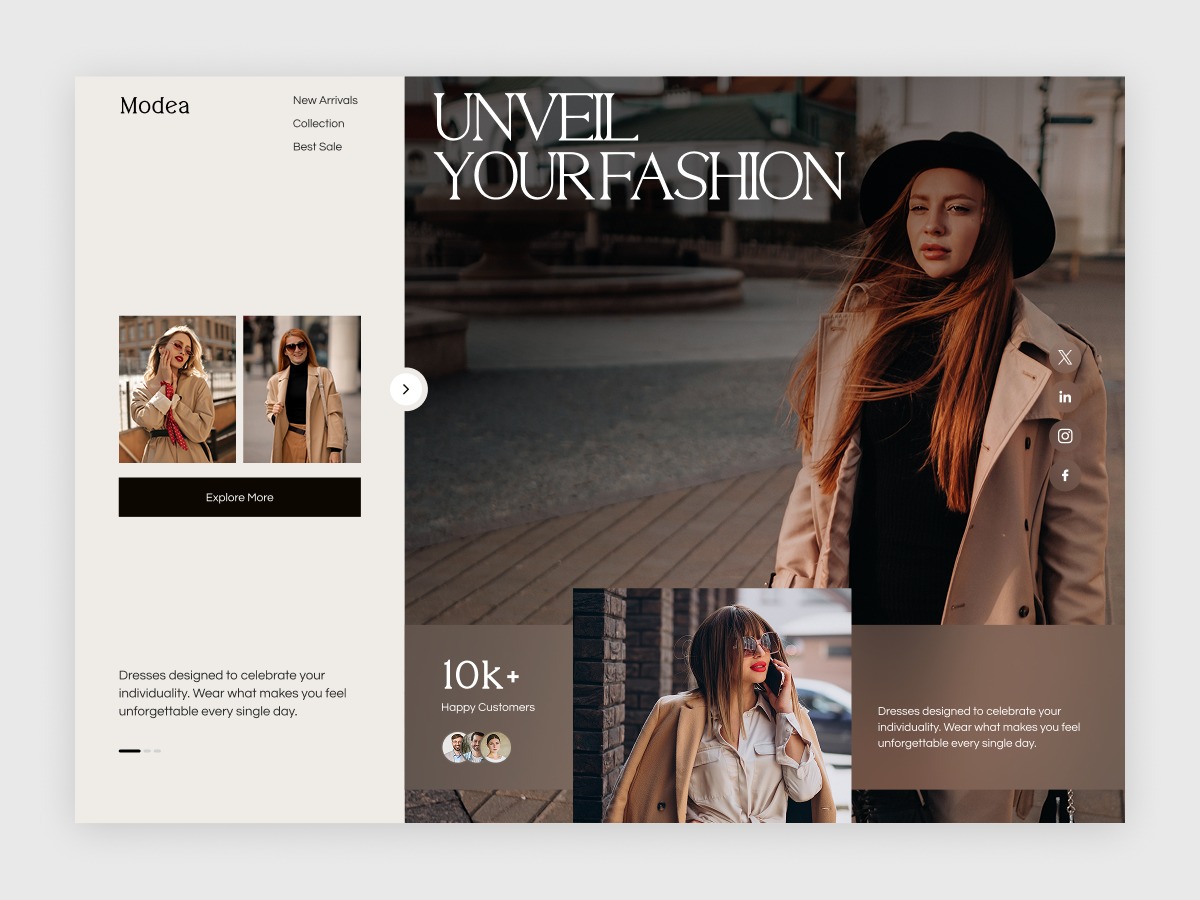Open the Collection navigation item
Image resolution: width=1200 pixels, height=900 pixels.
318,123
